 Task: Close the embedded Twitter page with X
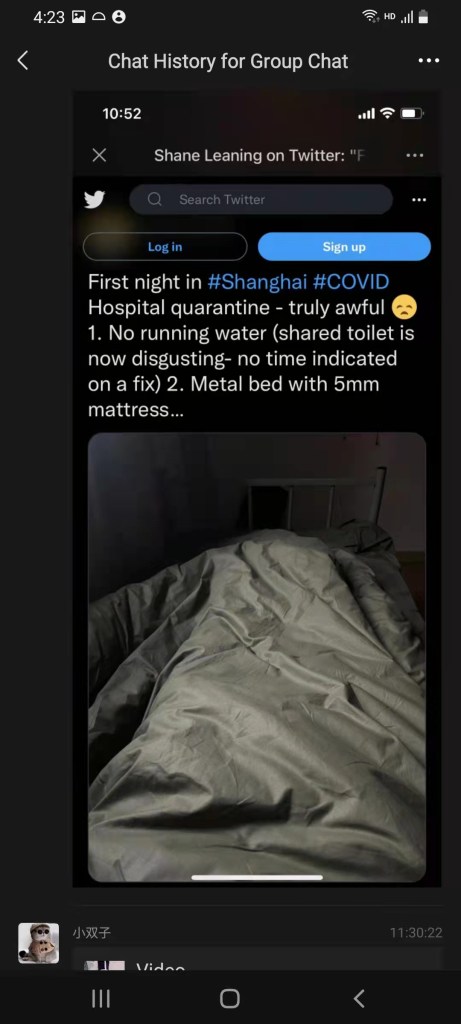tap(99, 155)
